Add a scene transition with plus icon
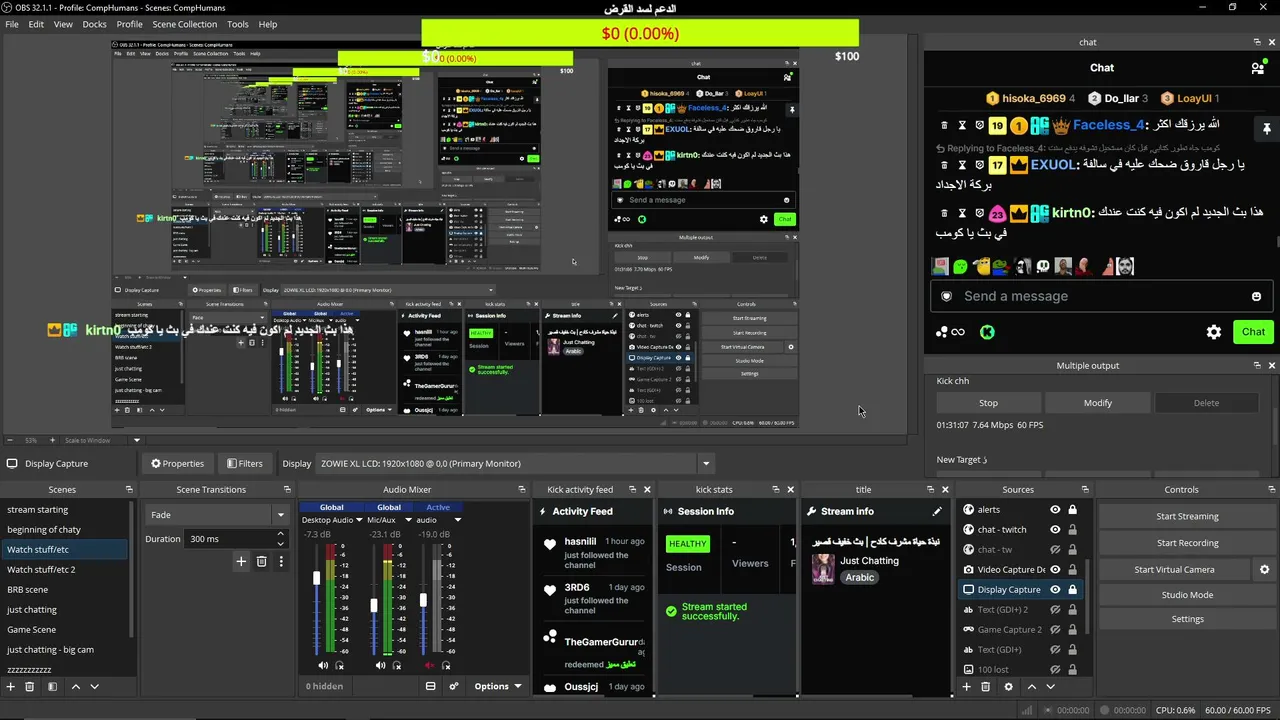Screen dimensions: 1280x720 click(241, 562)
